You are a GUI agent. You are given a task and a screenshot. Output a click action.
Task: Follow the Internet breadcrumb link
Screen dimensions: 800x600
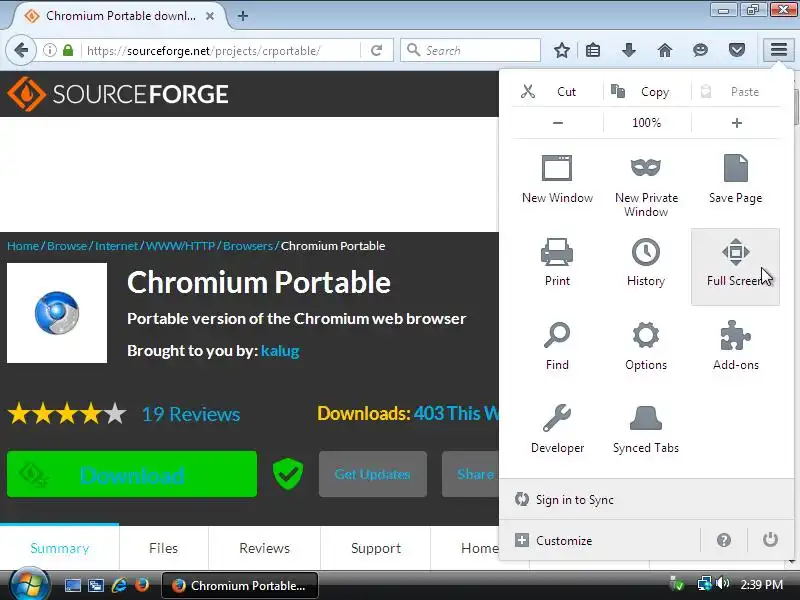coord(116,246)
